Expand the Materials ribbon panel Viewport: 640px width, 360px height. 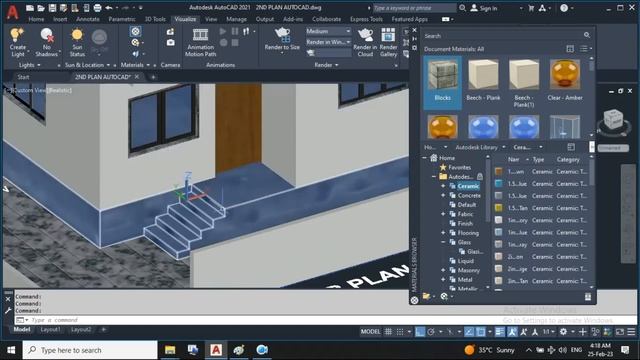135,65
